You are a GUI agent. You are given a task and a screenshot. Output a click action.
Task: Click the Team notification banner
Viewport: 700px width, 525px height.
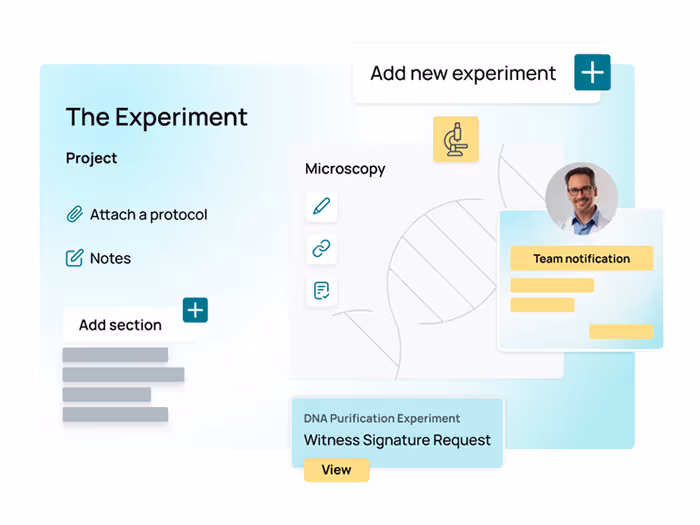582,258
